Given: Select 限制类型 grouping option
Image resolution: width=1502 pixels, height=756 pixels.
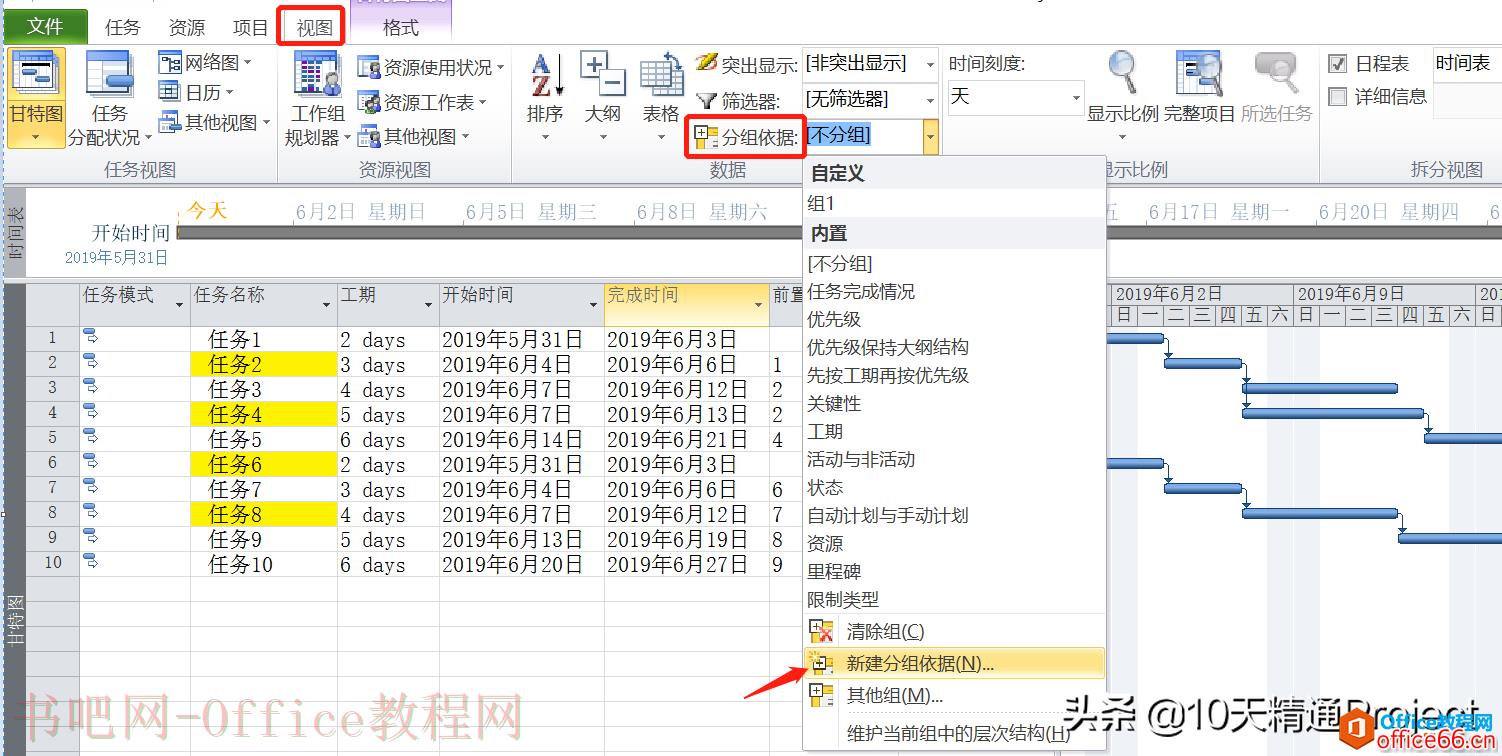Looking at the screenshot, I should 955,599.
